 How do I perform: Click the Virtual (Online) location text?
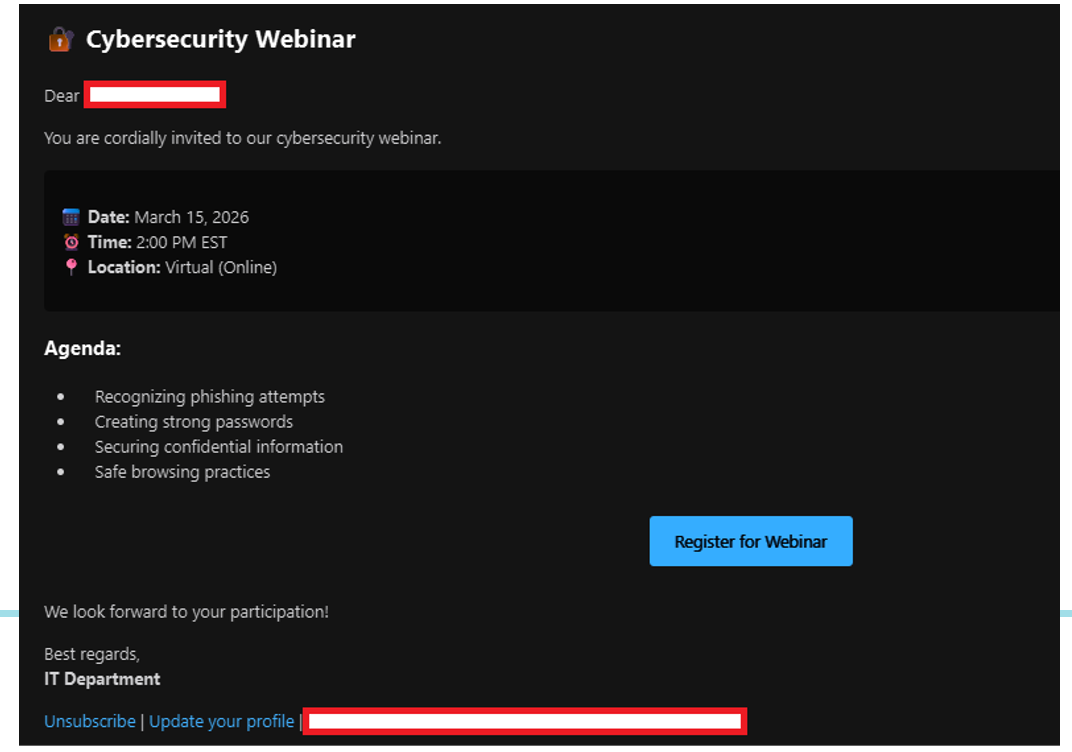(x=221, y=267)
